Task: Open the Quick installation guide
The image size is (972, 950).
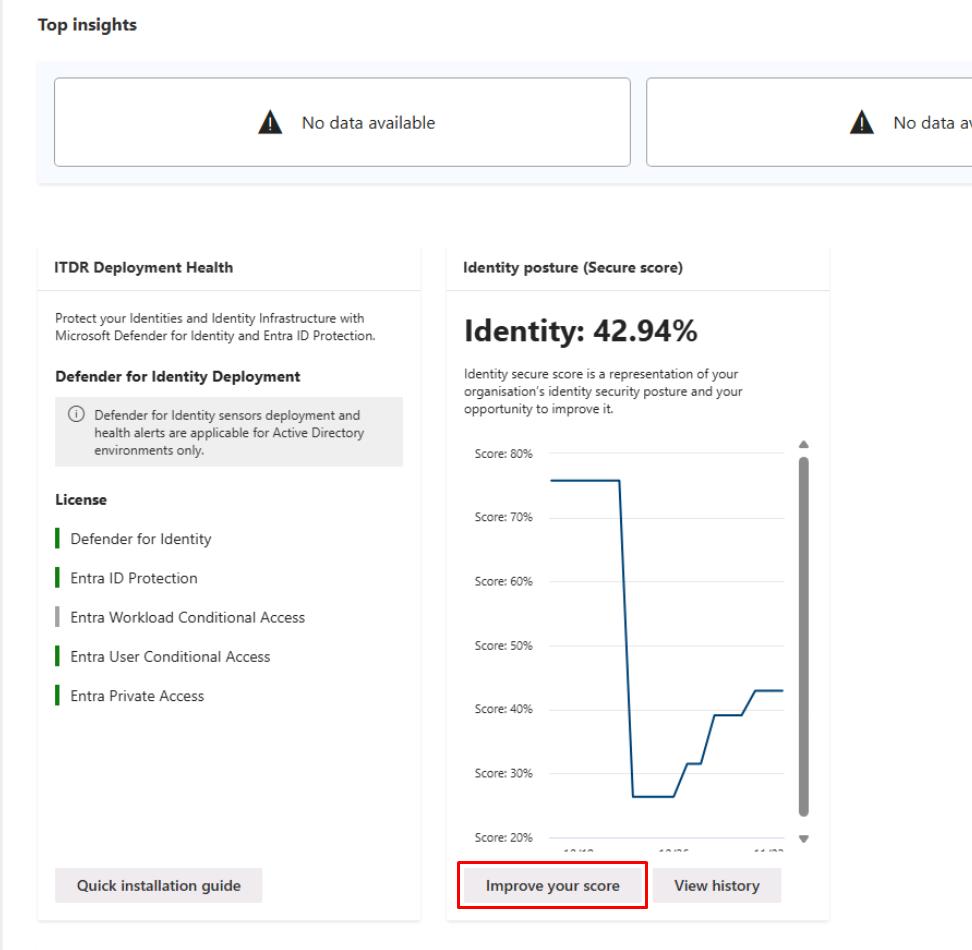Action: 158,886
